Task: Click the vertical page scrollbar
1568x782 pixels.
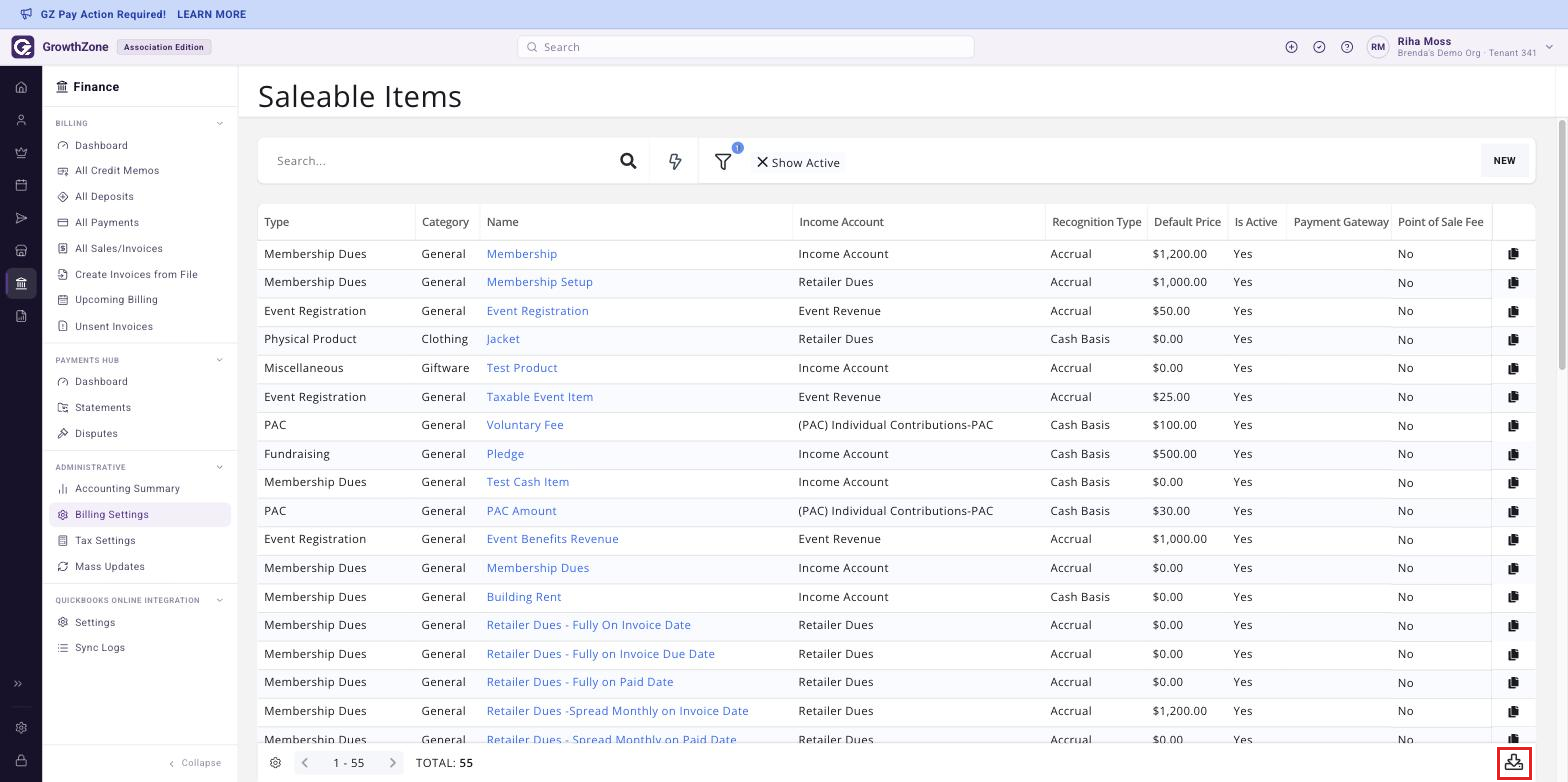Action: click(1562, 245)
